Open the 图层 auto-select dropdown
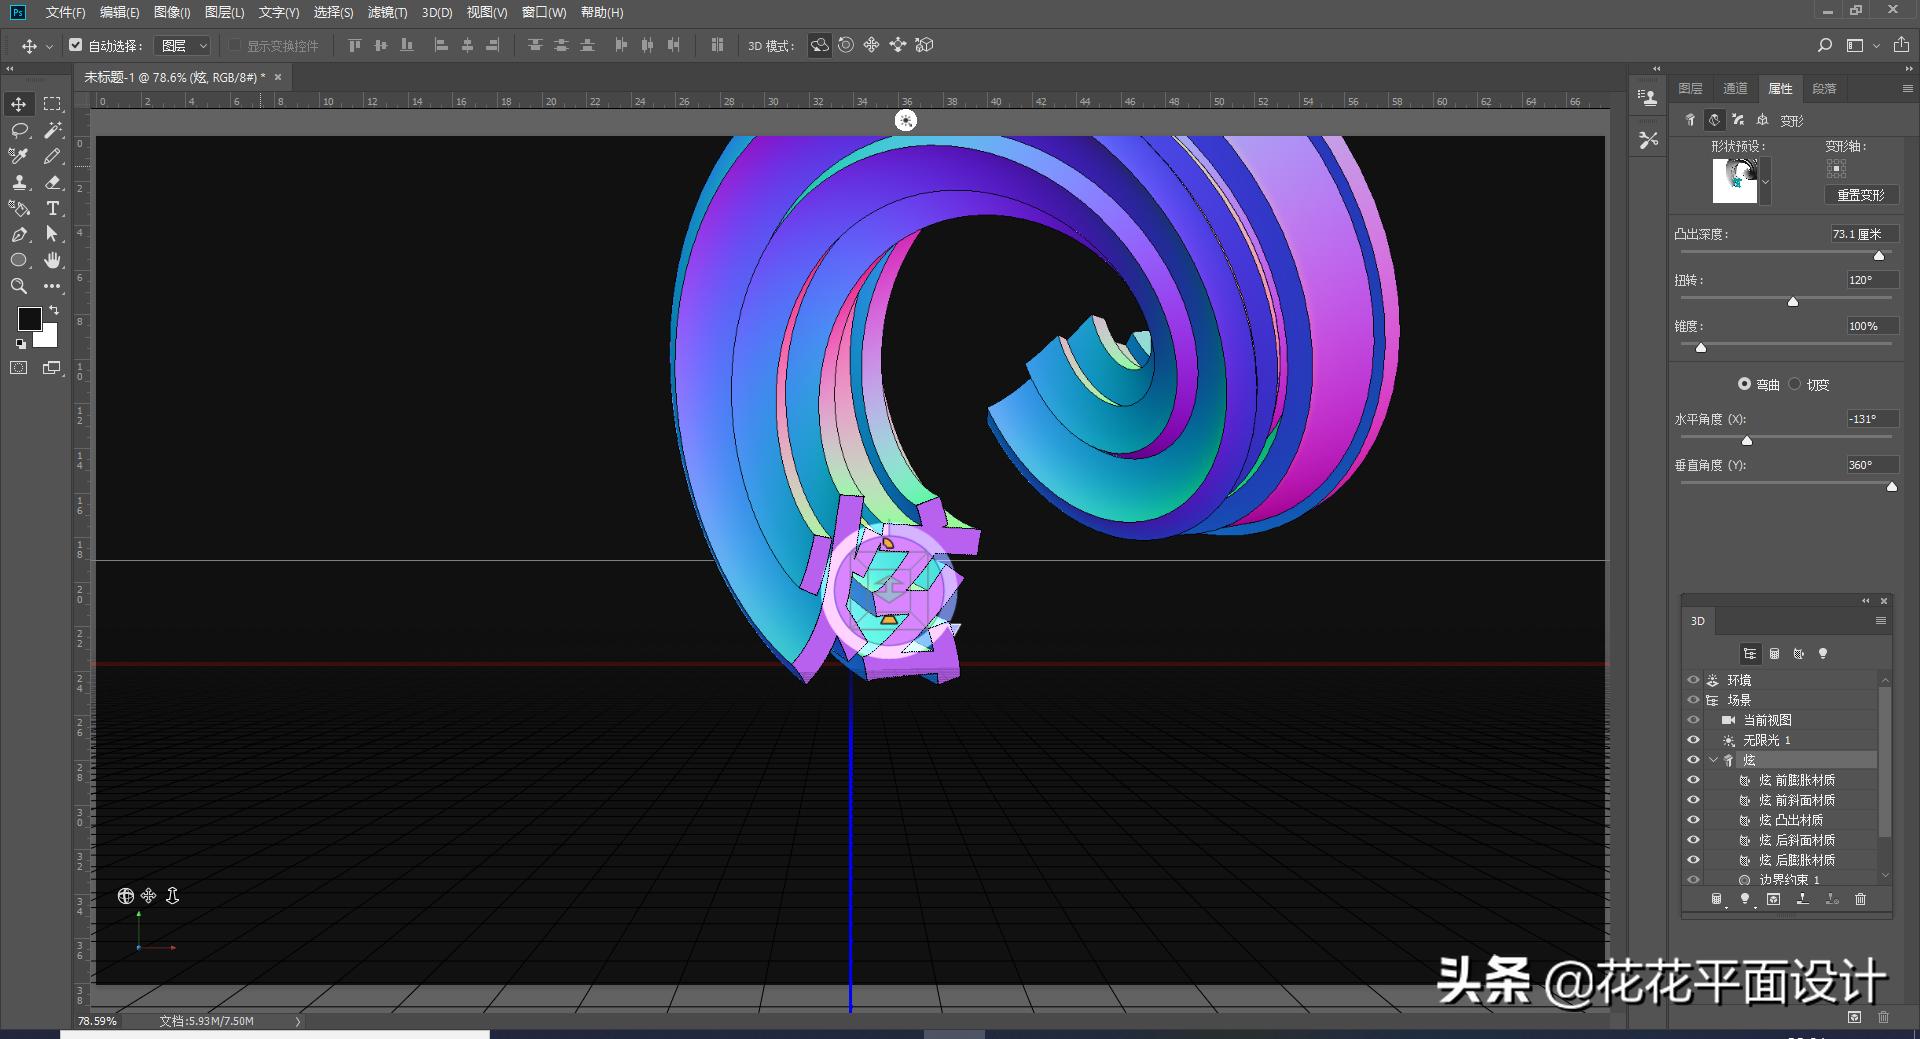This screenshot has width=1920, height=1039. click(185, 46)
